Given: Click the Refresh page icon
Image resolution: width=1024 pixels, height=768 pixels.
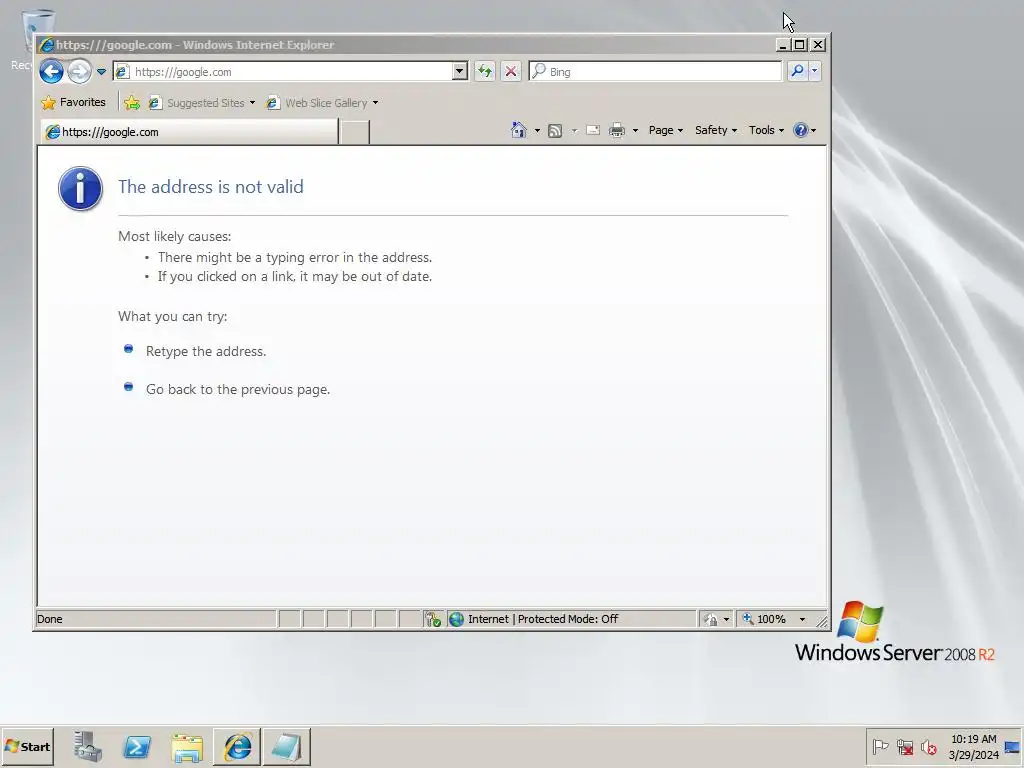Looking at the screenshot, I should tap(485, 71).
